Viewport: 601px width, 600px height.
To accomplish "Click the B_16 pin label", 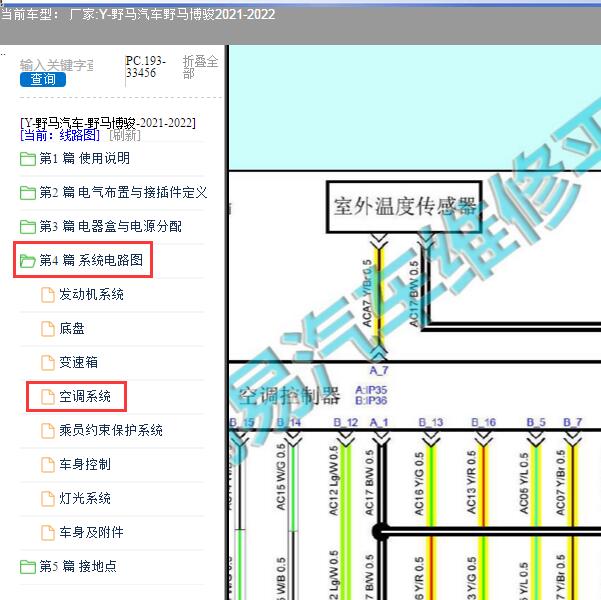I will click(484, 422).
